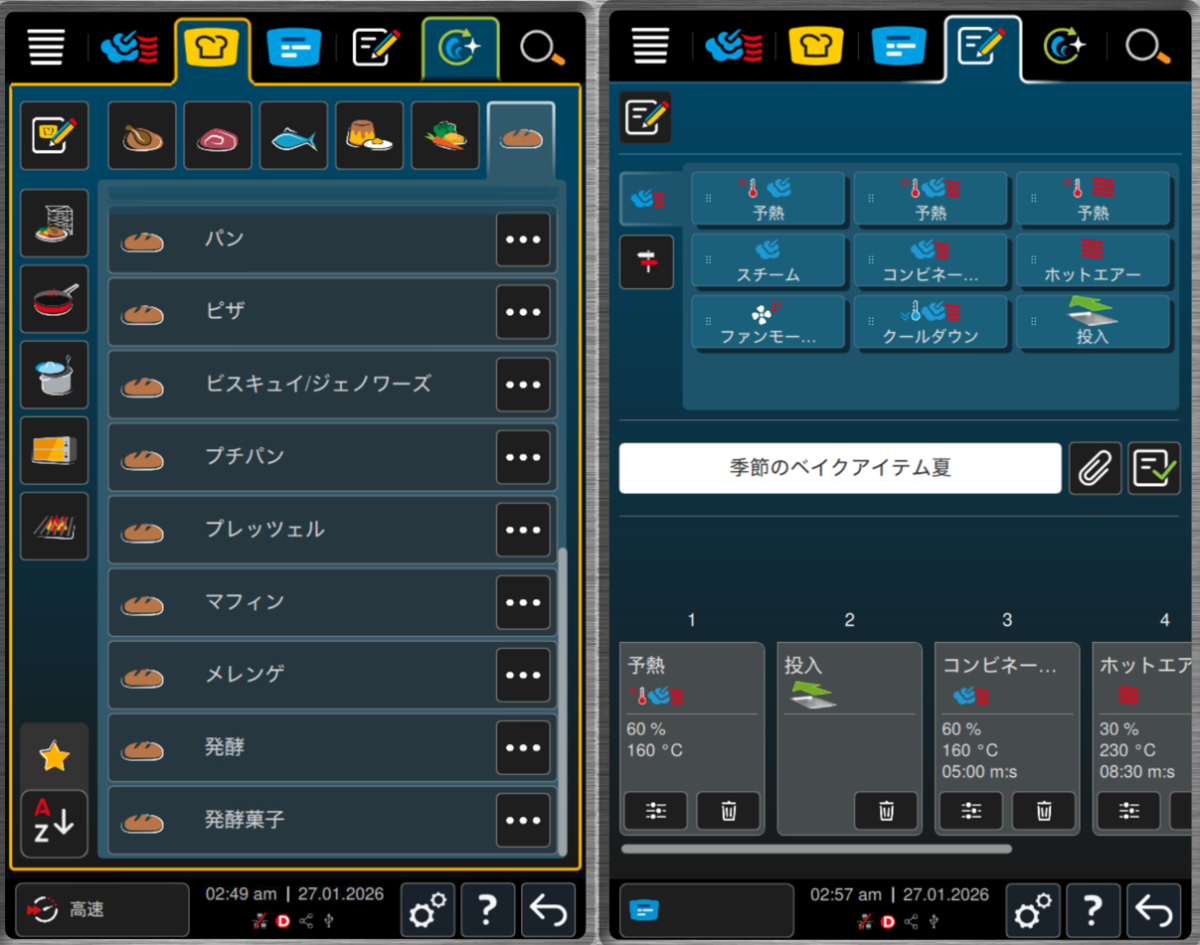Click the grill cooking method icon
Viewport: 1200px width, 945px height.
(54, 526)
